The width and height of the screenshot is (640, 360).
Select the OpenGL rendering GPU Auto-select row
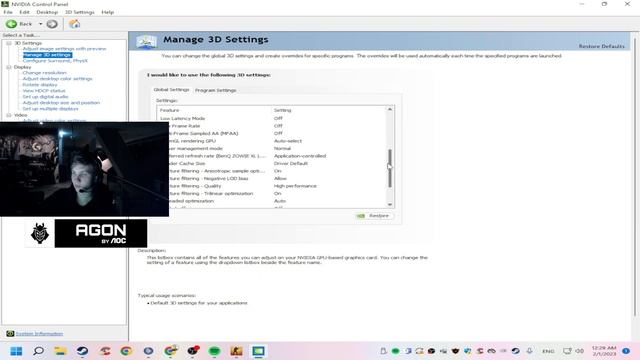[x=271, y=141]
